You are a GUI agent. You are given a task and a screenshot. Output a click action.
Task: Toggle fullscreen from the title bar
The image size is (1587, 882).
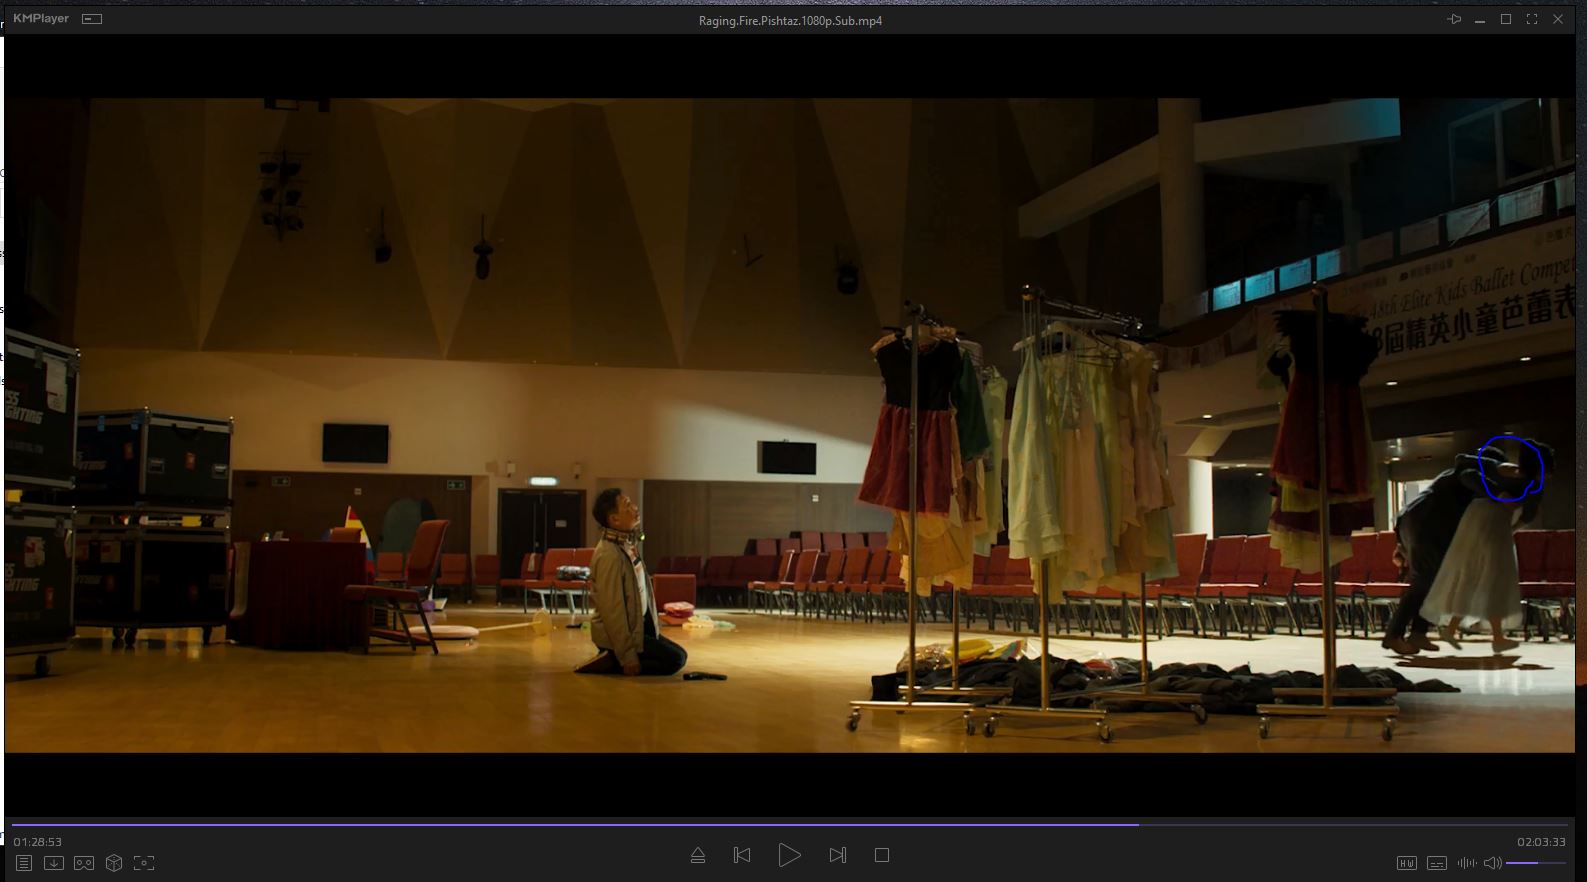(1532, 19)
